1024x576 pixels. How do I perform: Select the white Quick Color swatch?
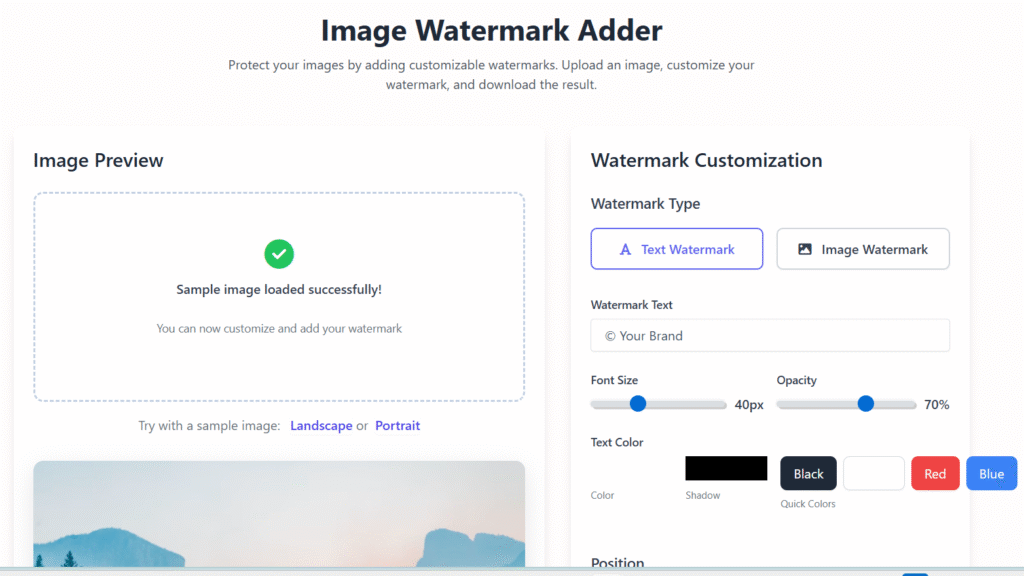tap(873, 473)
